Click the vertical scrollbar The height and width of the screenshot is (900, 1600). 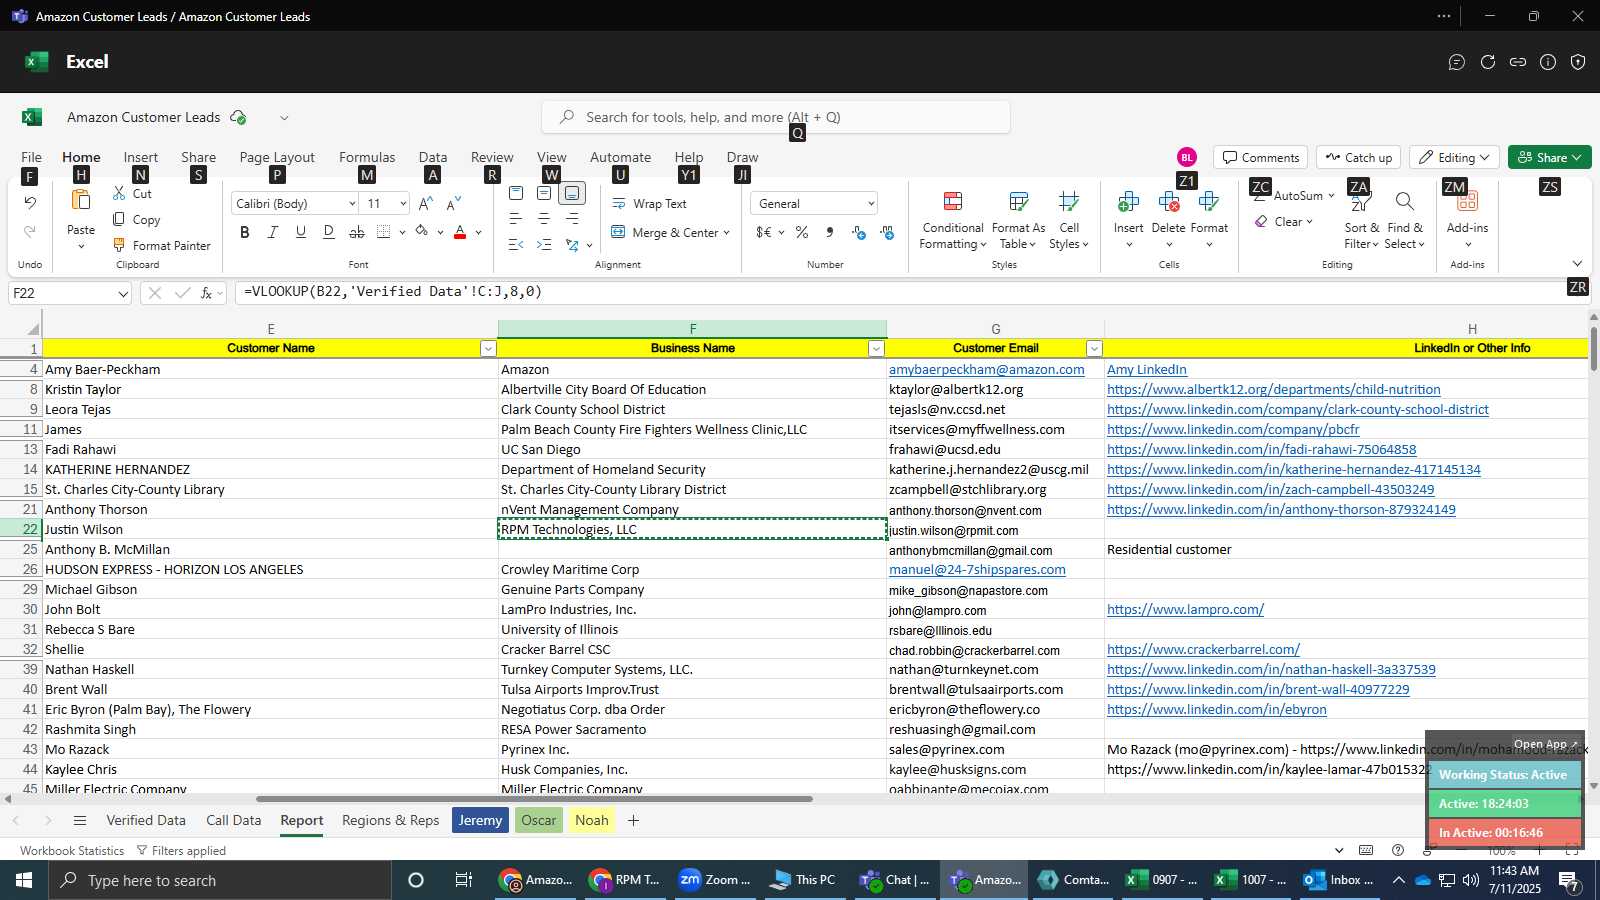point(1593,348)
